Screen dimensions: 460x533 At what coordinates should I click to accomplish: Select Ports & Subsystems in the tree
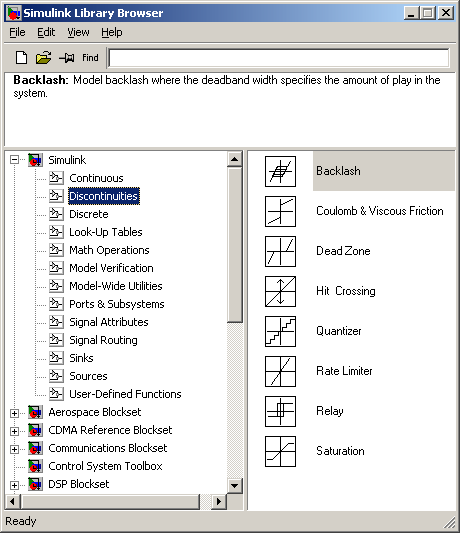117,304
